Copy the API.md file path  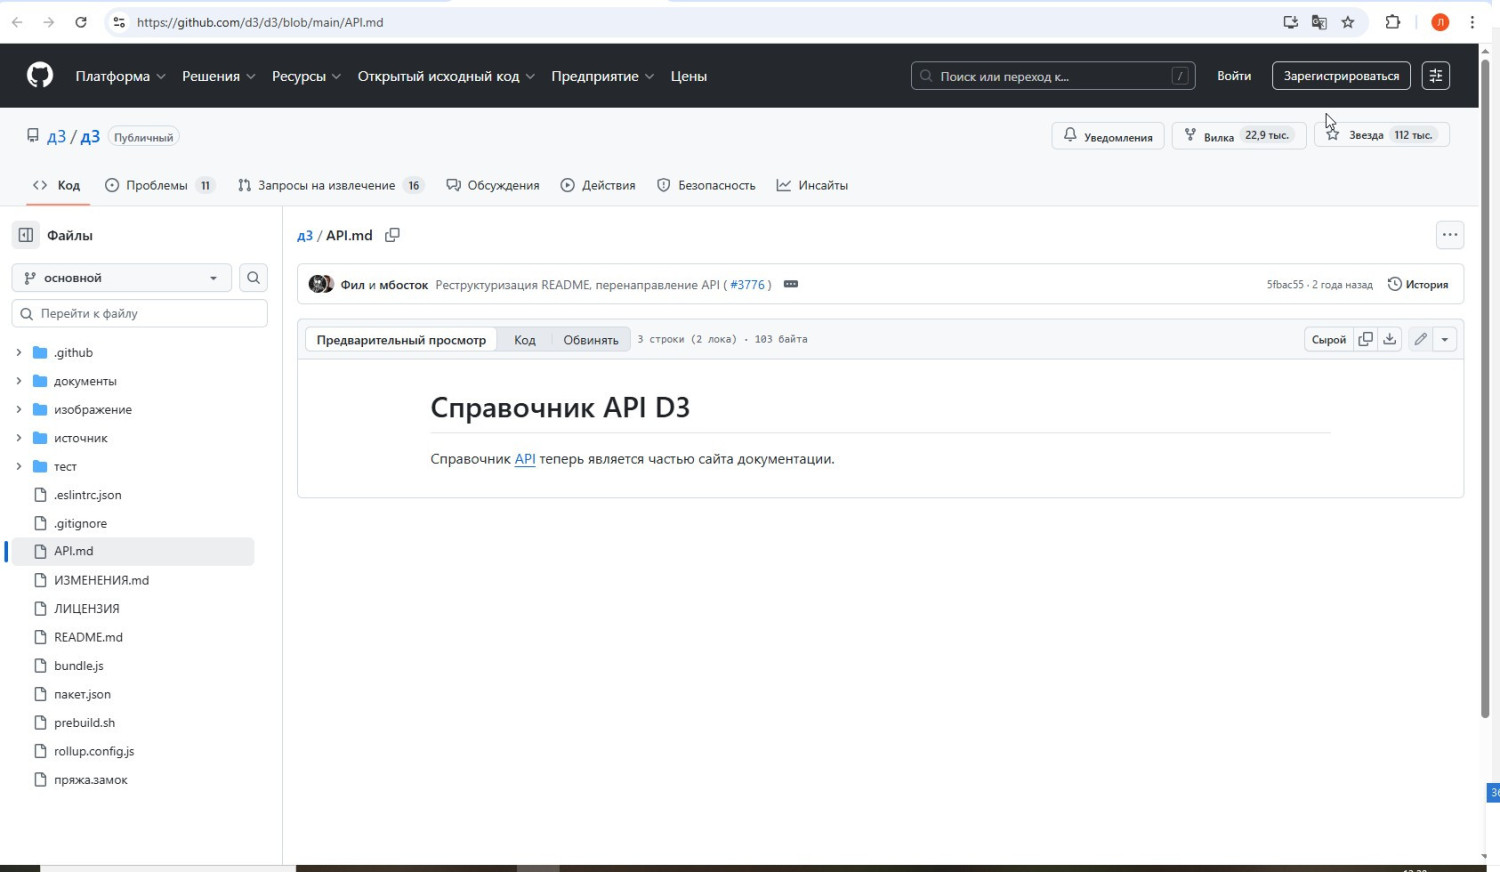392,235
